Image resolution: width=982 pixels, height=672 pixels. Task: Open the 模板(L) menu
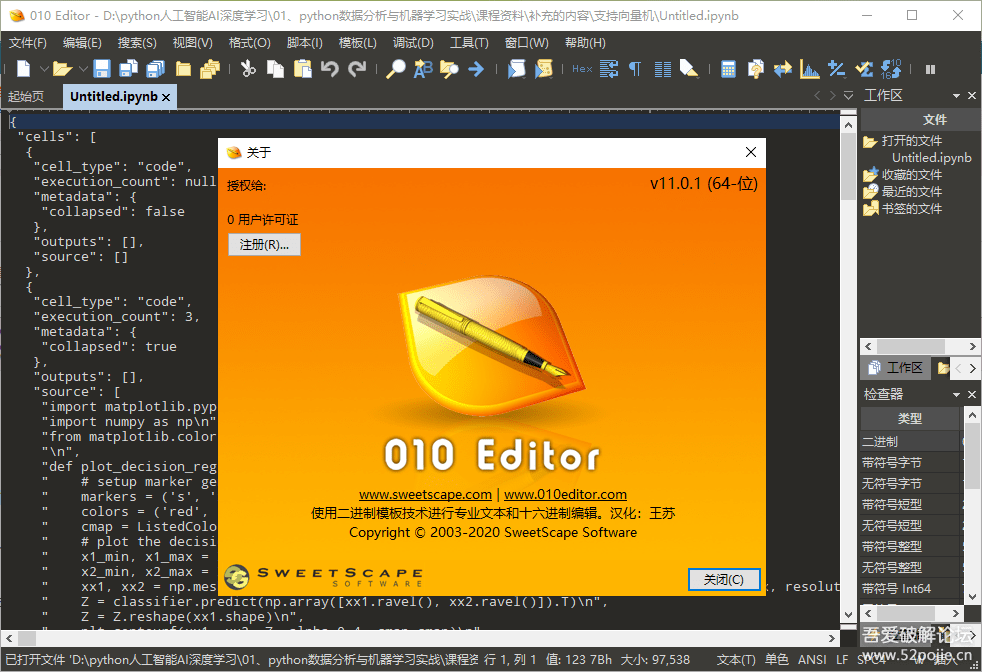coord(358,43)
